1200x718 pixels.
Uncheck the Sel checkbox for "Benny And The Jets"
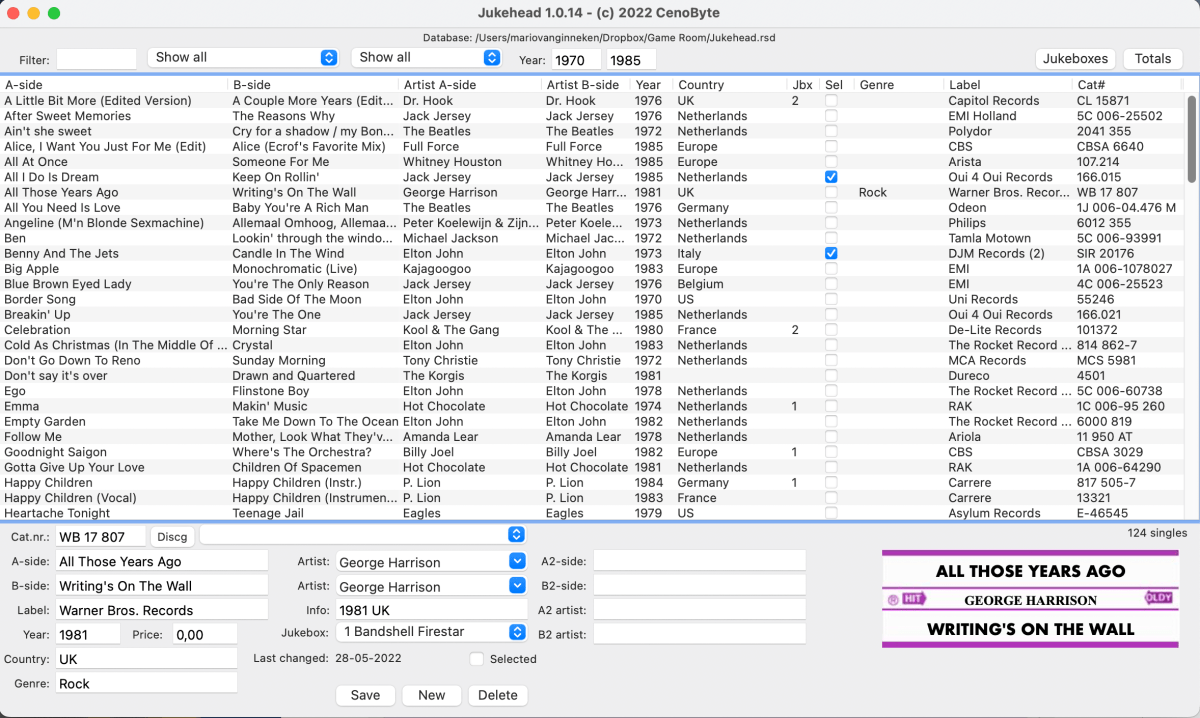(830, 253)
